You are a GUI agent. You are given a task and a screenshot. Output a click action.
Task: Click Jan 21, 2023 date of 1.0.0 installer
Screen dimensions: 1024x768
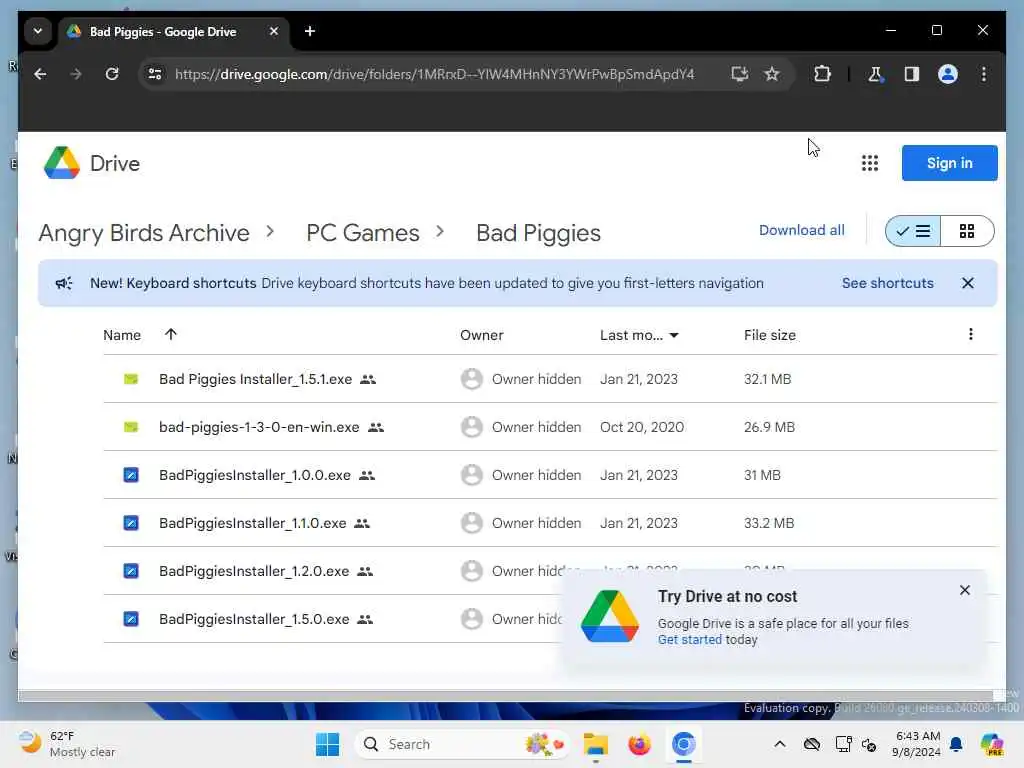pyautogui.click(x=639, y=475)
